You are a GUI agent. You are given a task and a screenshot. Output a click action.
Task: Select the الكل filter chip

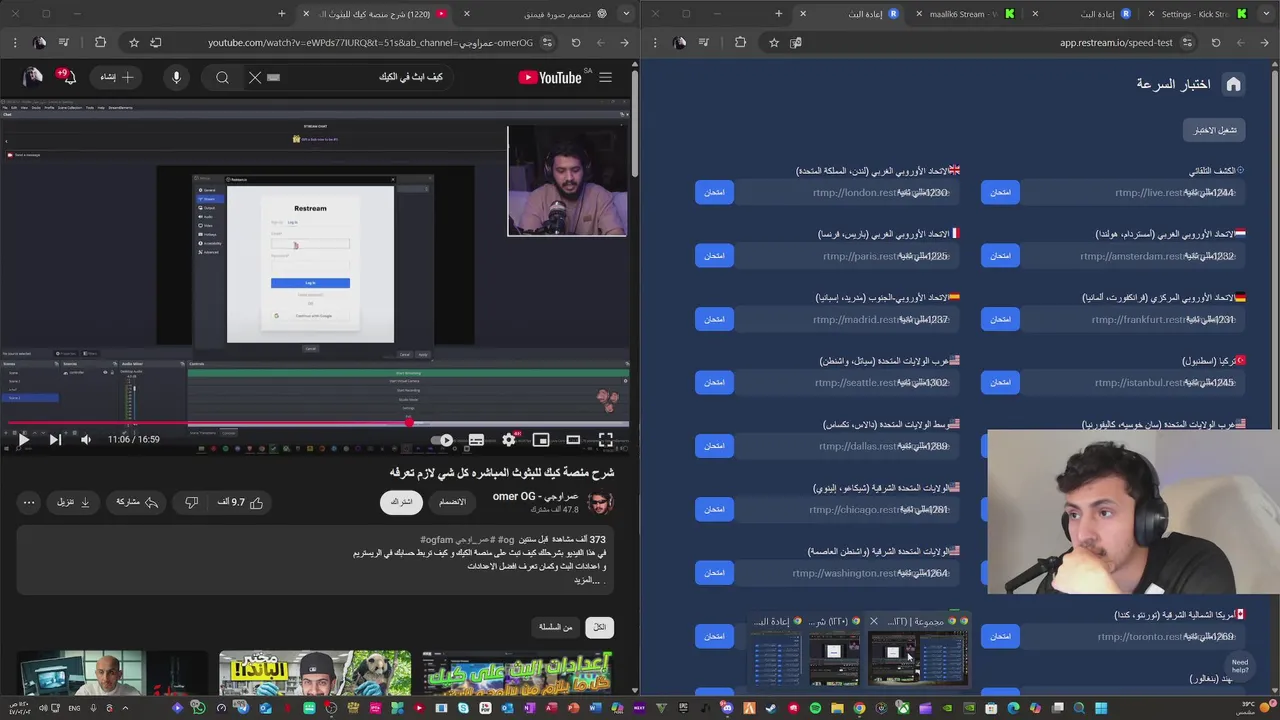click(600, 627)
